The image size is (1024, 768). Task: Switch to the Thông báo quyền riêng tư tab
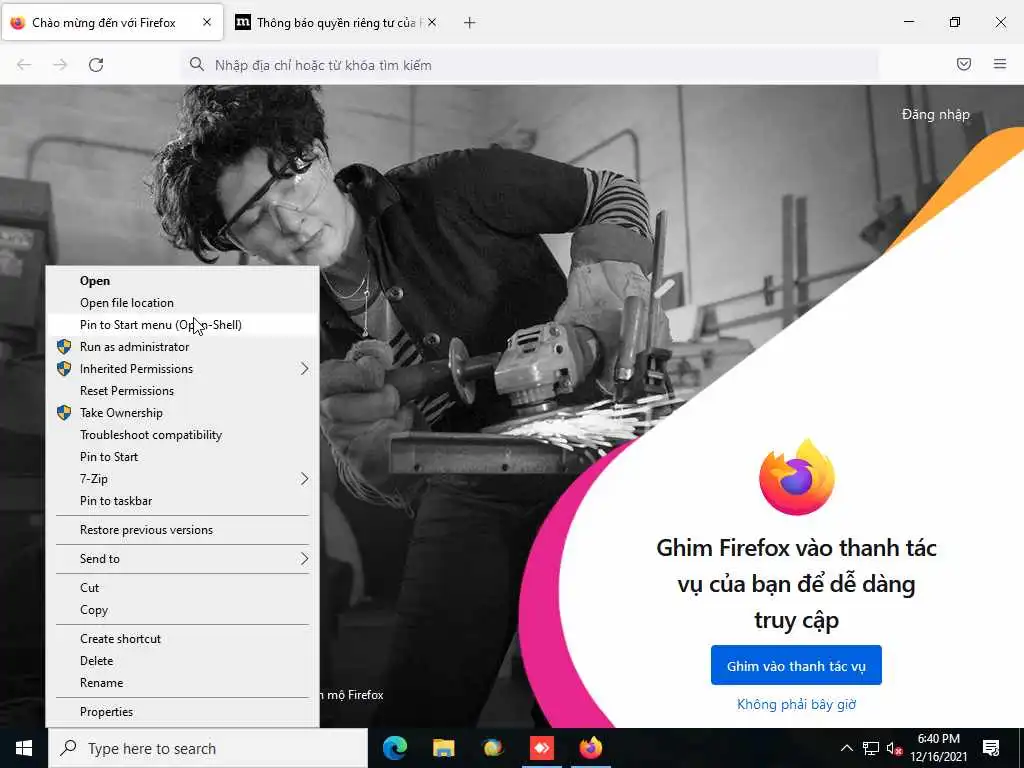tap(337, 23)
